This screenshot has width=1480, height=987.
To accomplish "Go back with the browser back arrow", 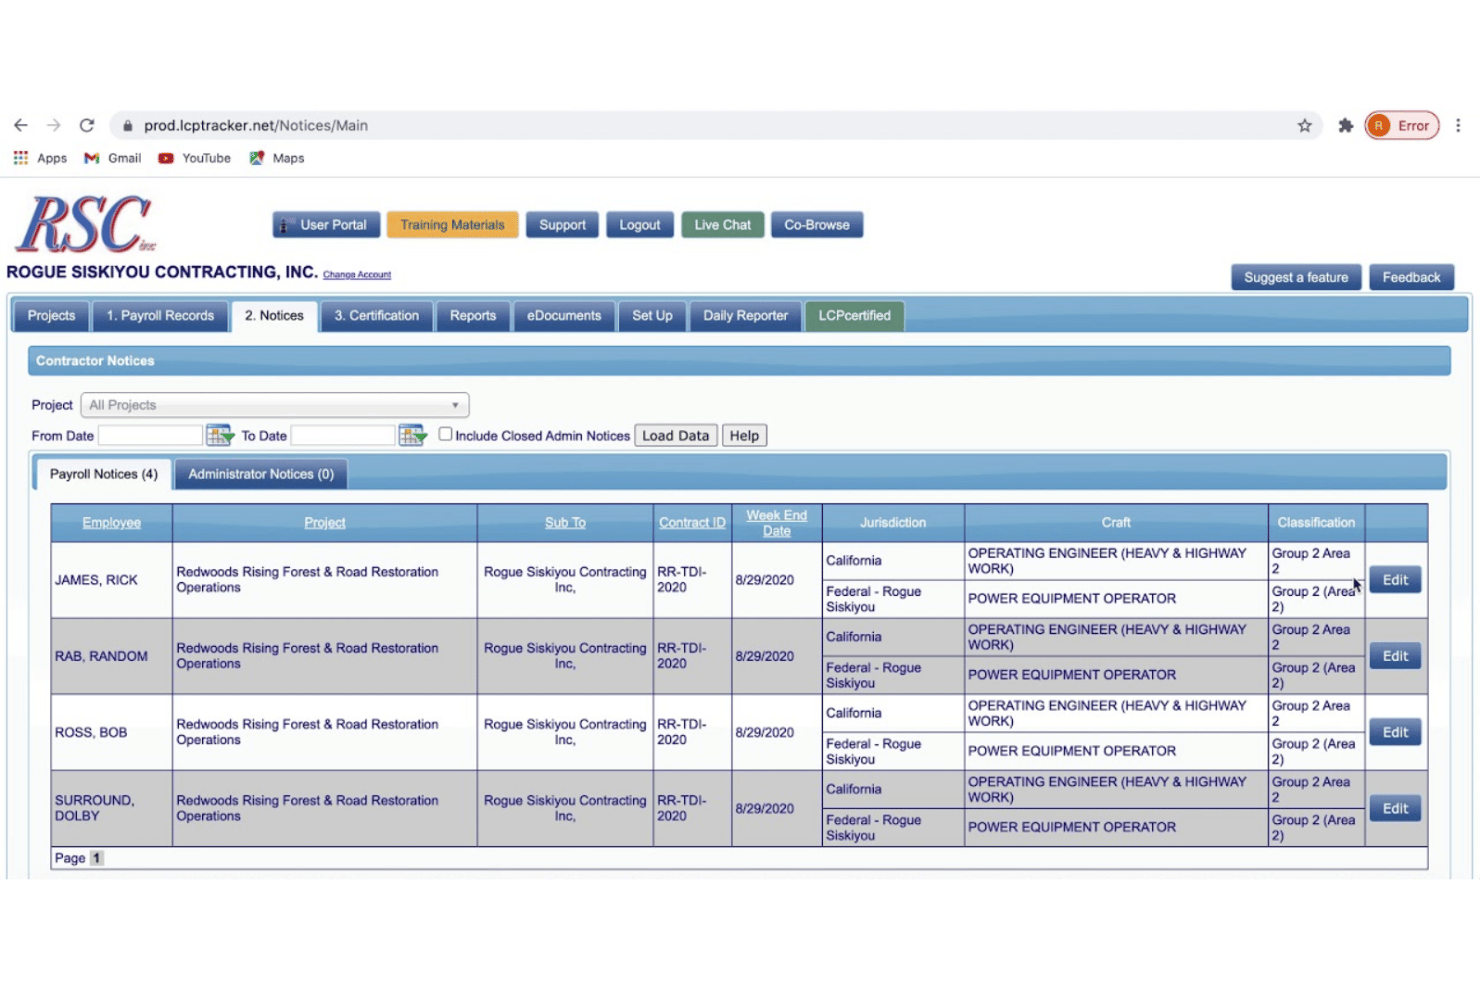I will tap(21, 125).
